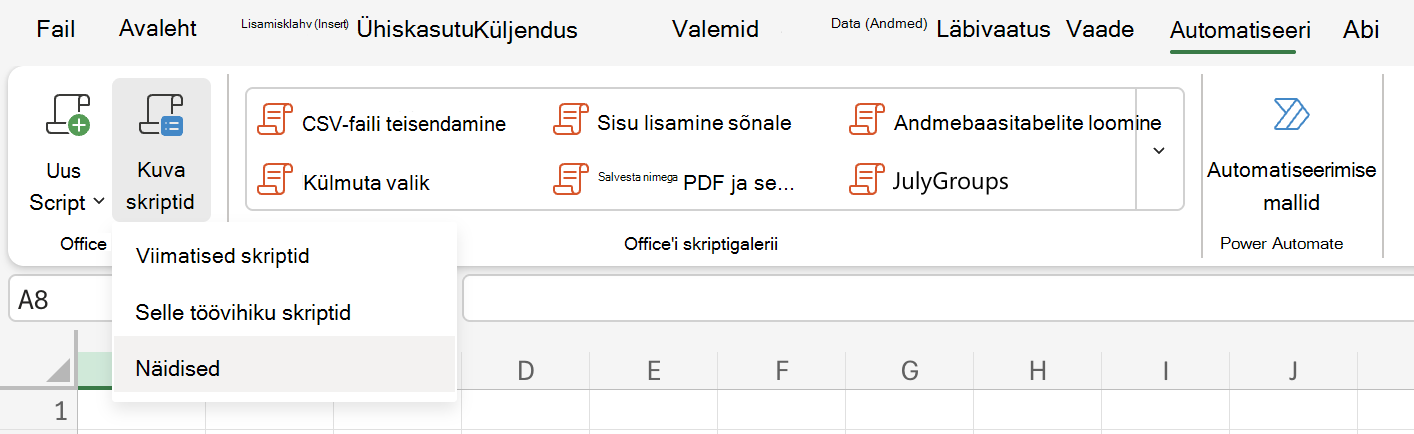1414x434 pixels.
Task: Click the Uus Script icon
Action: pos(69,114)
